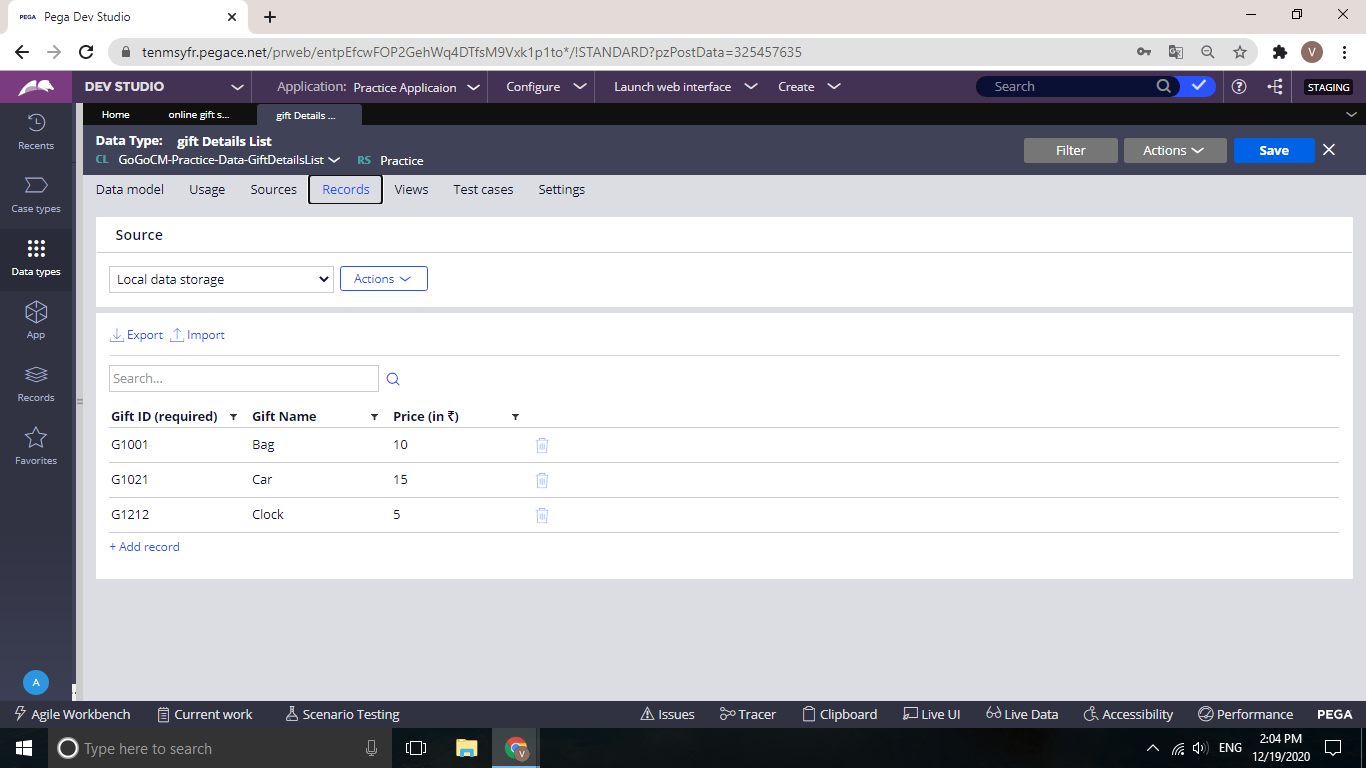Open the Configure menu
Screen dimensions: 1366x768
point(546,87)
